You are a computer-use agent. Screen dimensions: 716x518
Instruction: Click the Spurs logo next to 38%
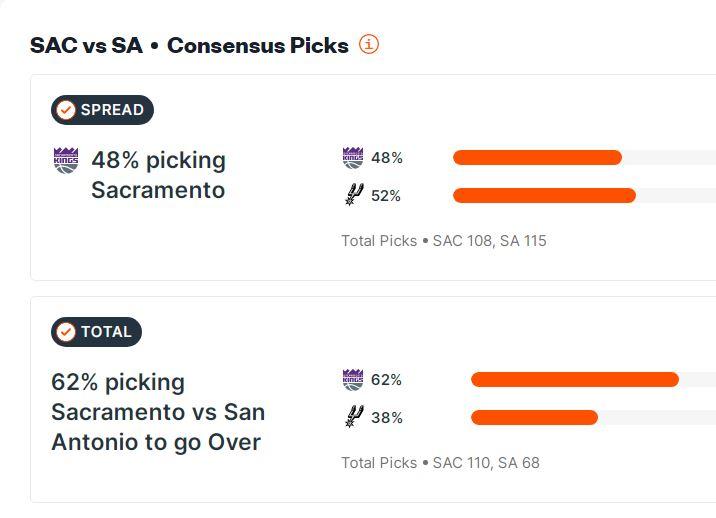click(x=353, y=417)
